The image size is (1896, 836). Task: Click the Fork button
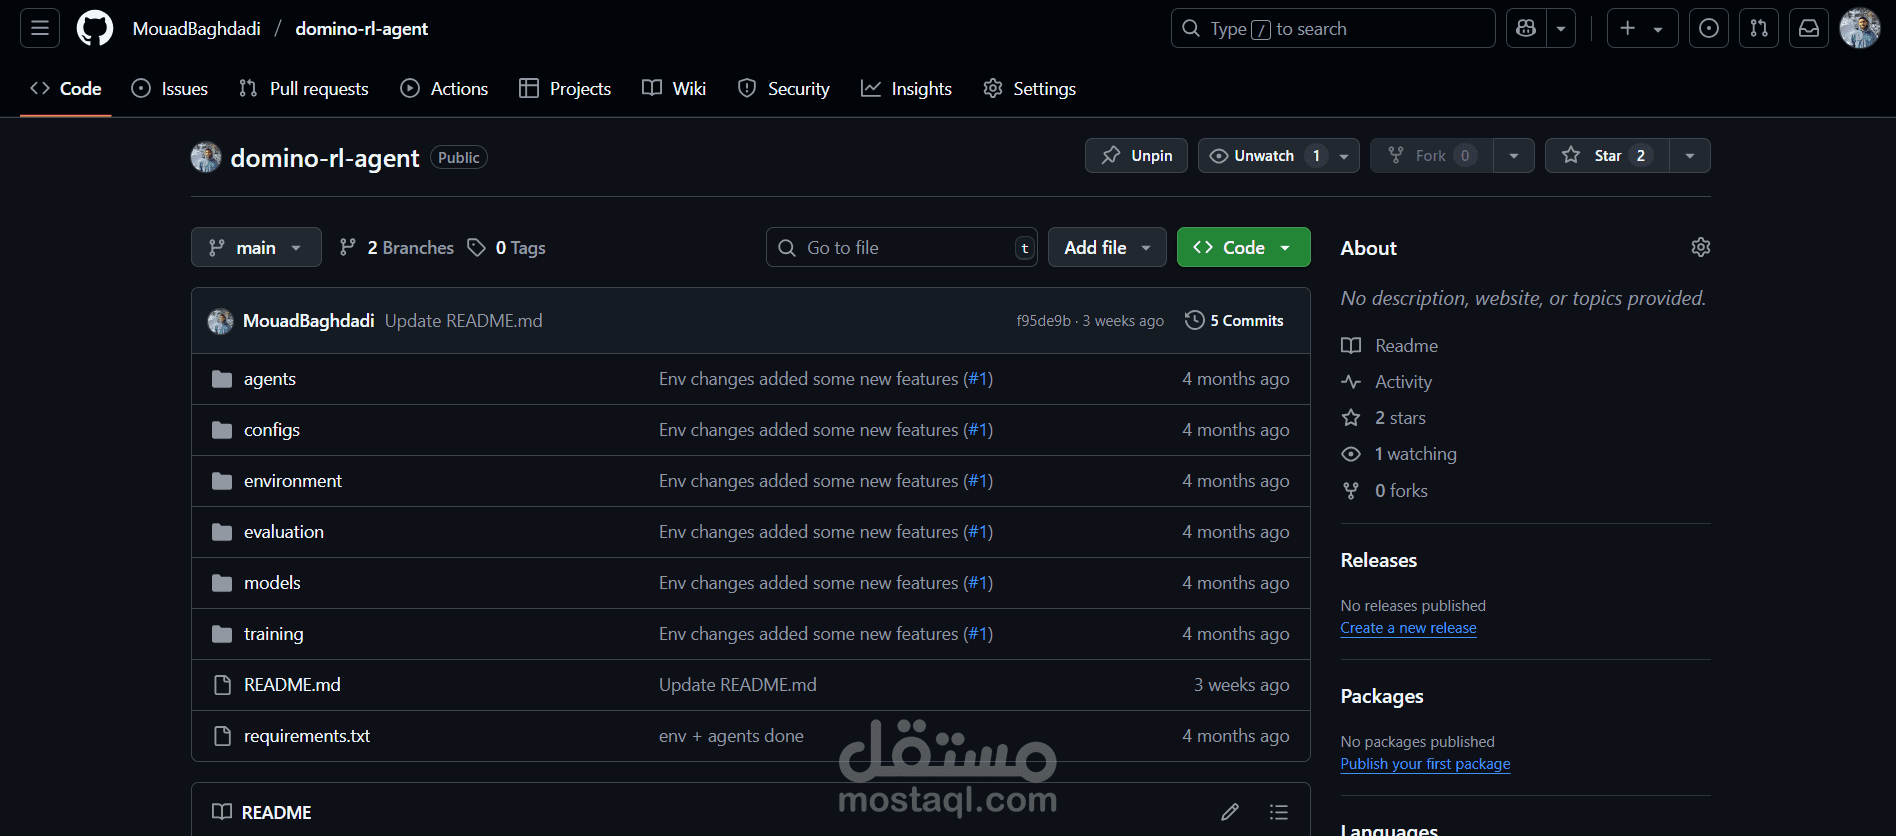[x=1431, y=155]
